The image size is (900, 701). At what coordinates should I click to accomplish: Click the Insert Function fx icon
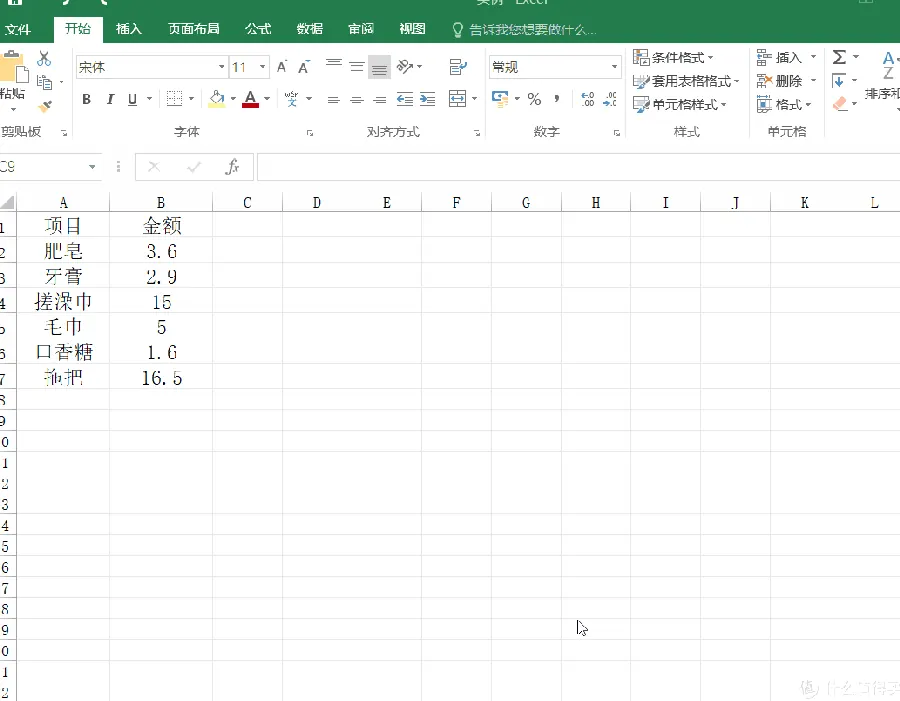pyautogui.click(x=232, y=167)
